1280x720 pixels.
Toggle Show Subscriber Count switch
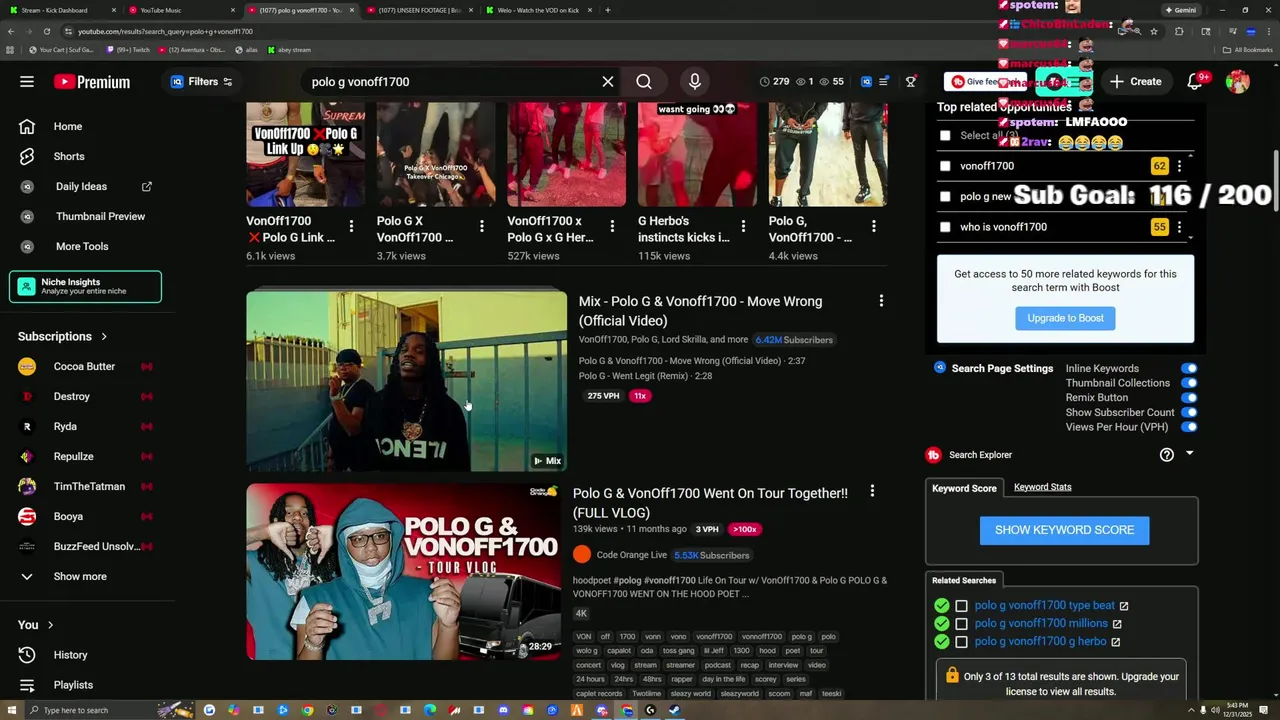pos(1189,412)
